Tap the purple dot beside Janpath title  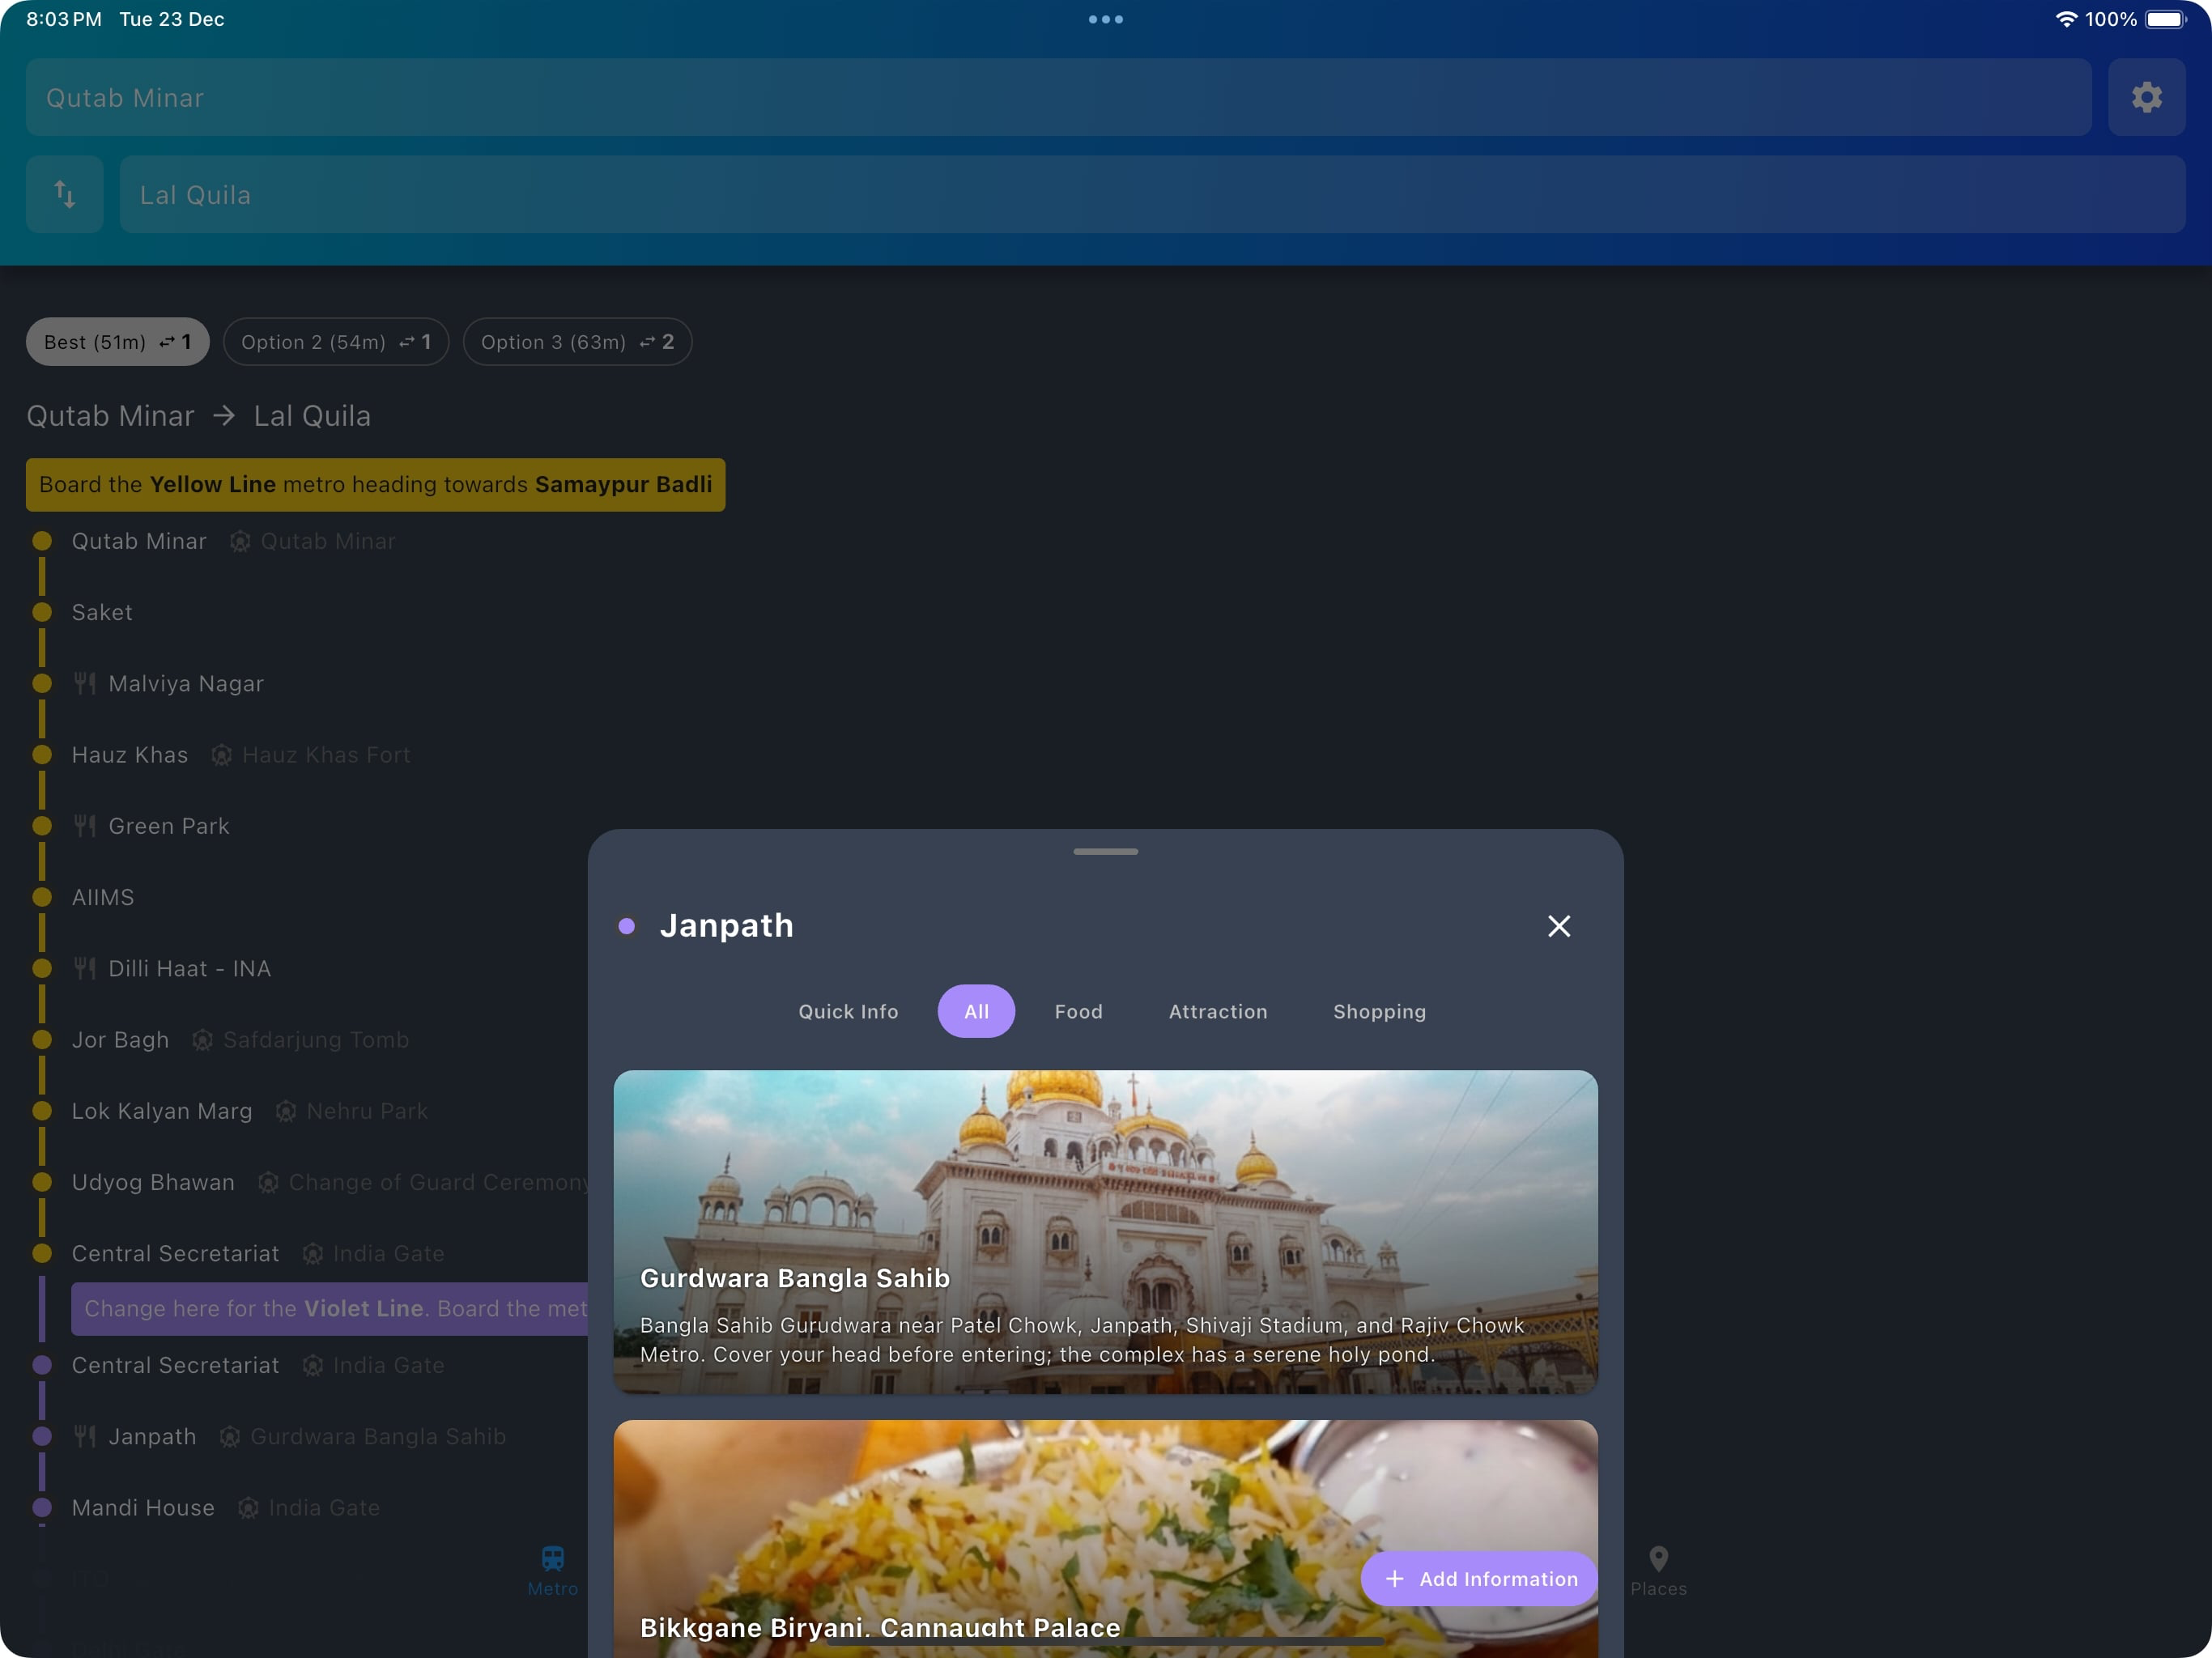point(627,926)
